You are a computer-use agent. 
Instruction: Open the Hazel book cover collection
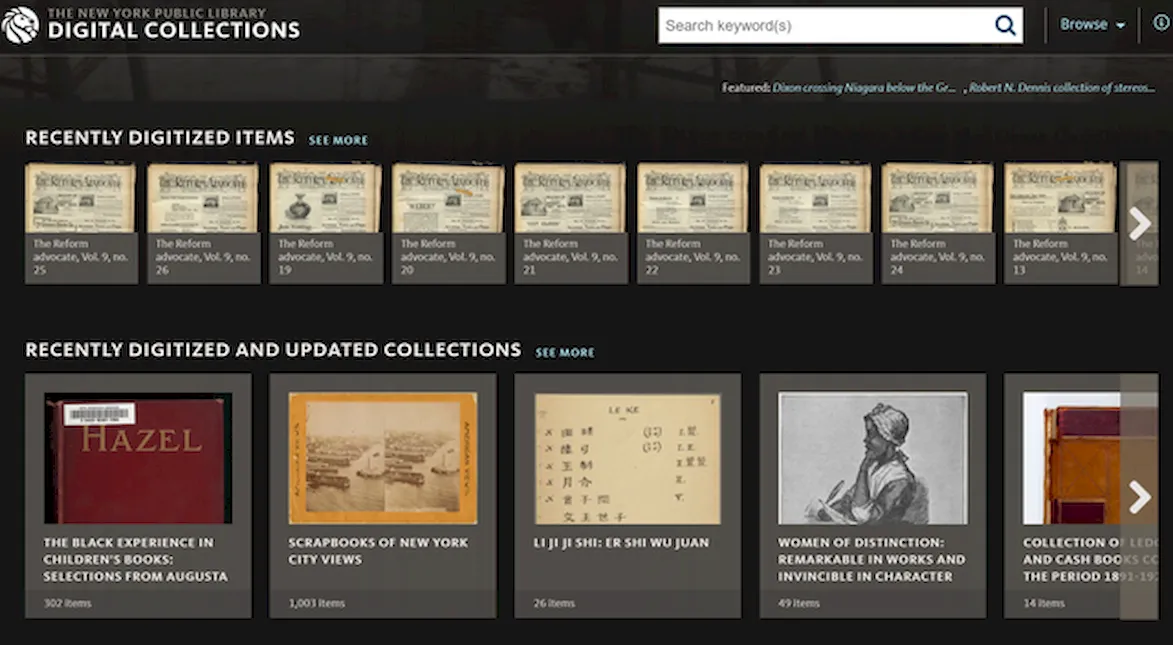click(x=138, y=458)
